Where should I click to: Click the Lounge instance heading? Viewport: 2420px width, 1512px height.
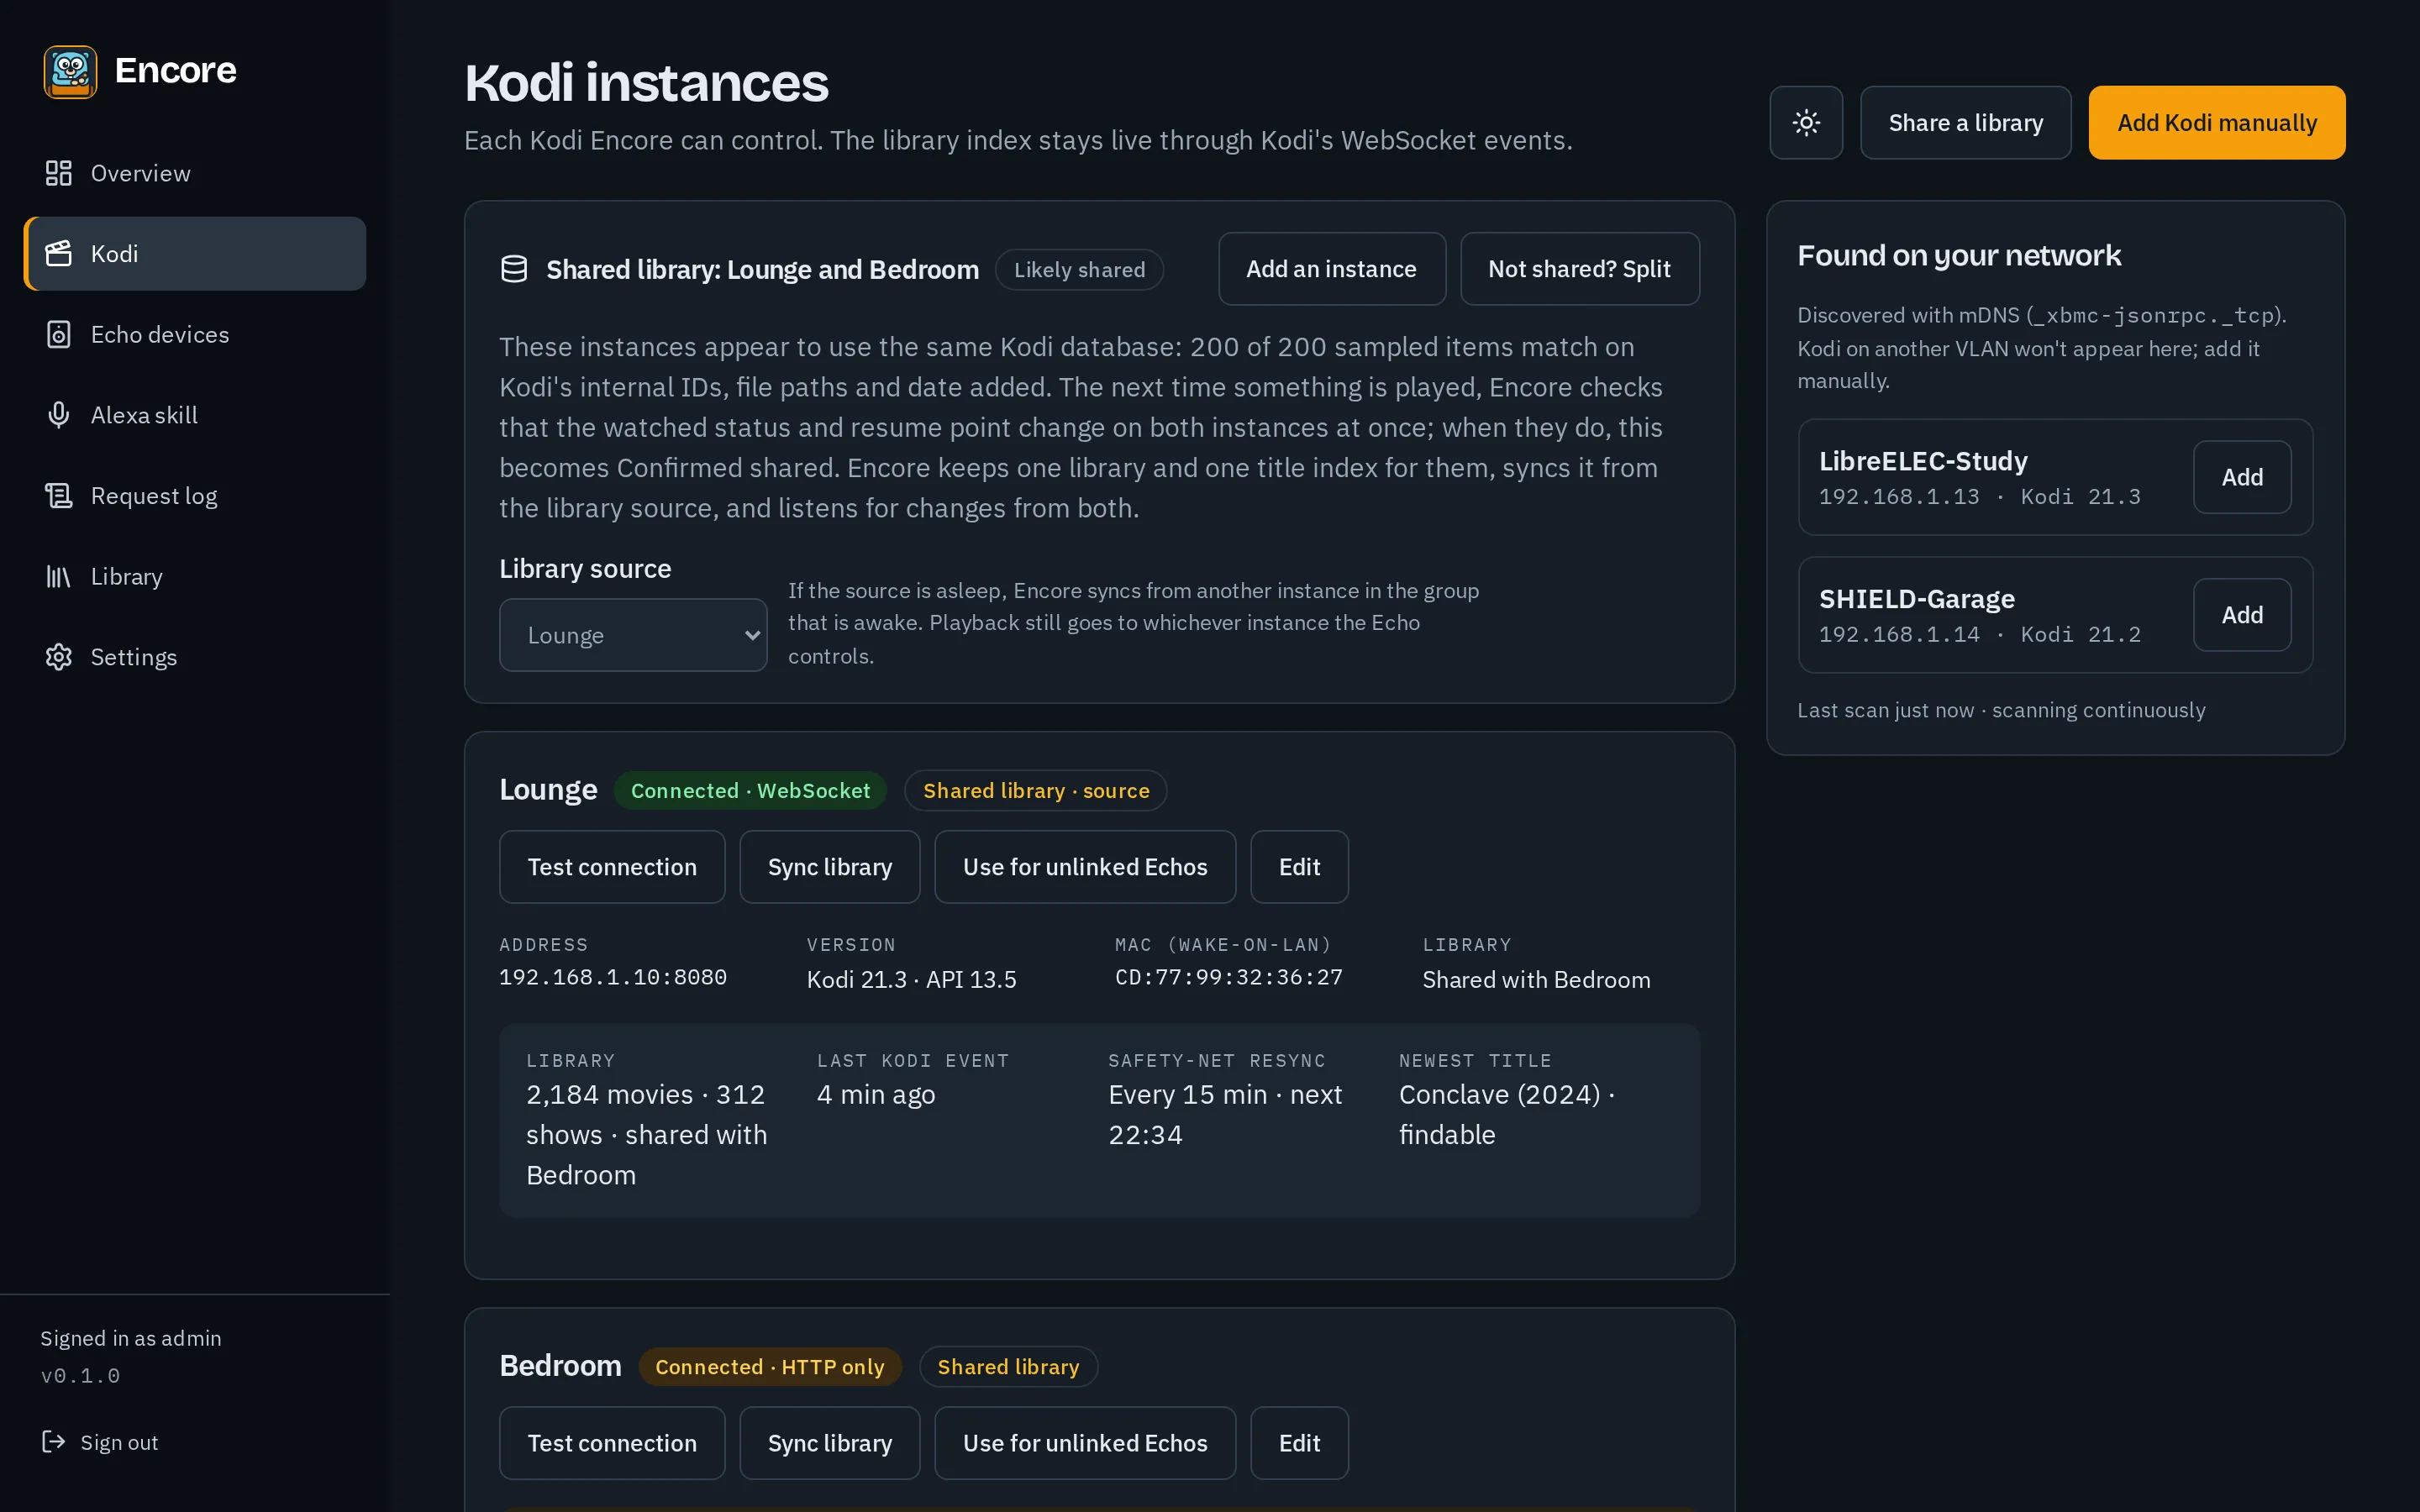pos(548,789)
